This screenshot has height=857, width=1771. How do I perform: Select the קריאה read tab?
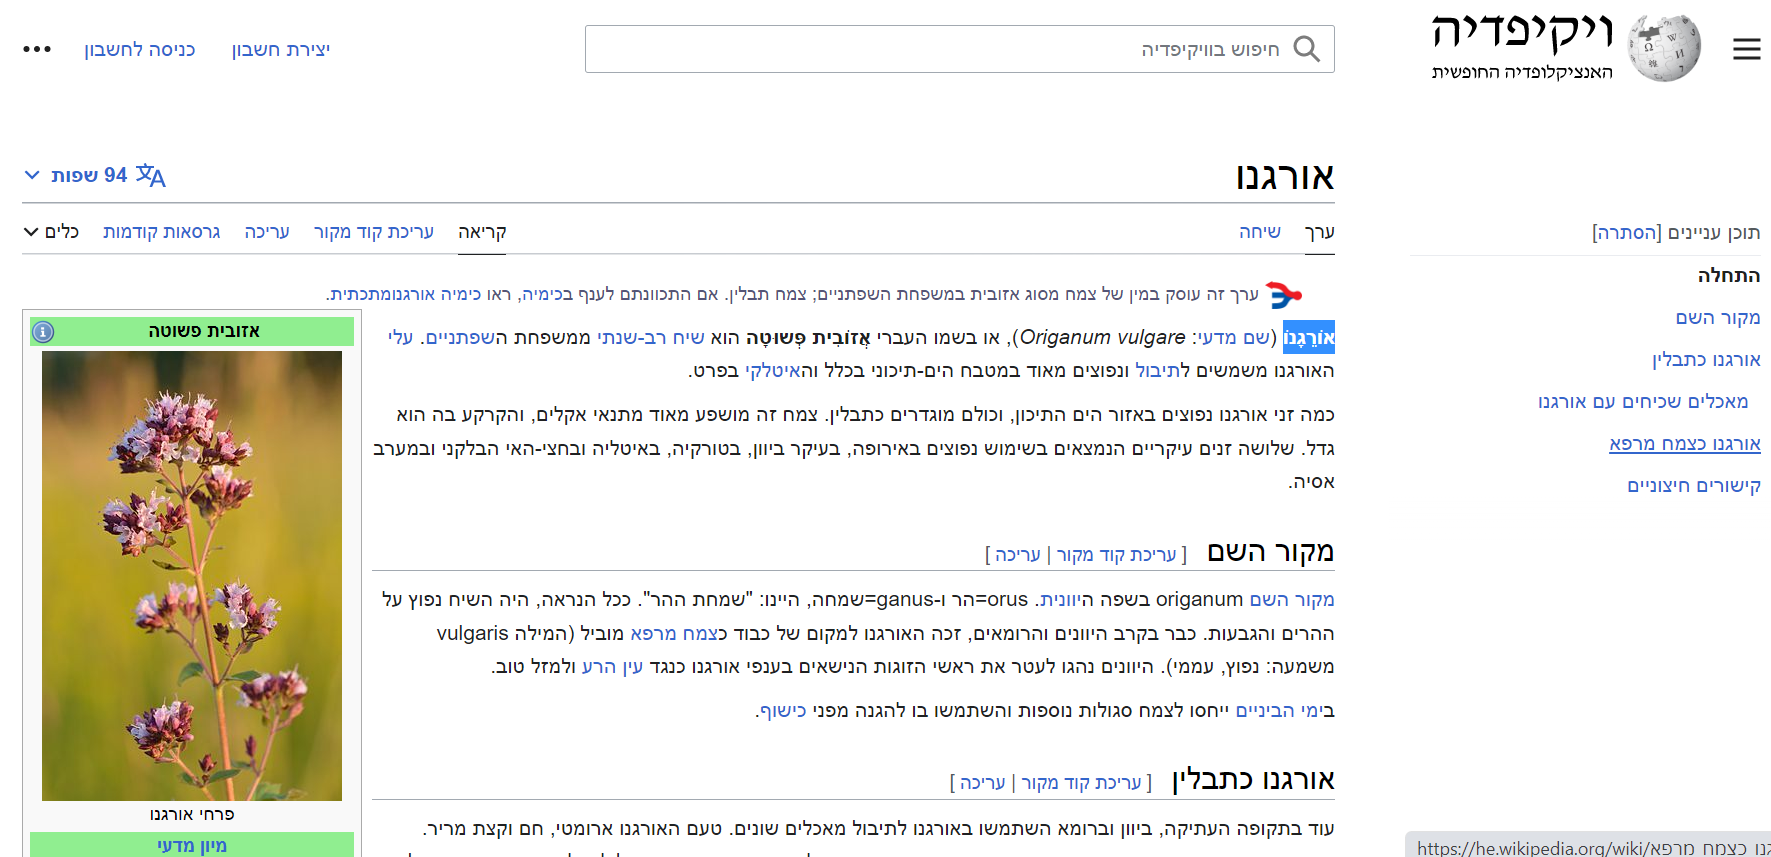(x=482, y=232)
